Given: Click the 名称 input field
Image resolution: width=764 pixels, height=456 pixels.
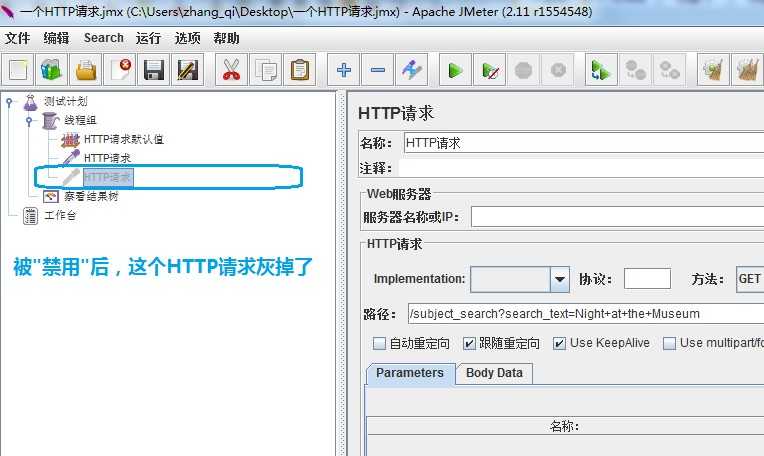Looking at the screenshot, I should click(x=584, y=143).
